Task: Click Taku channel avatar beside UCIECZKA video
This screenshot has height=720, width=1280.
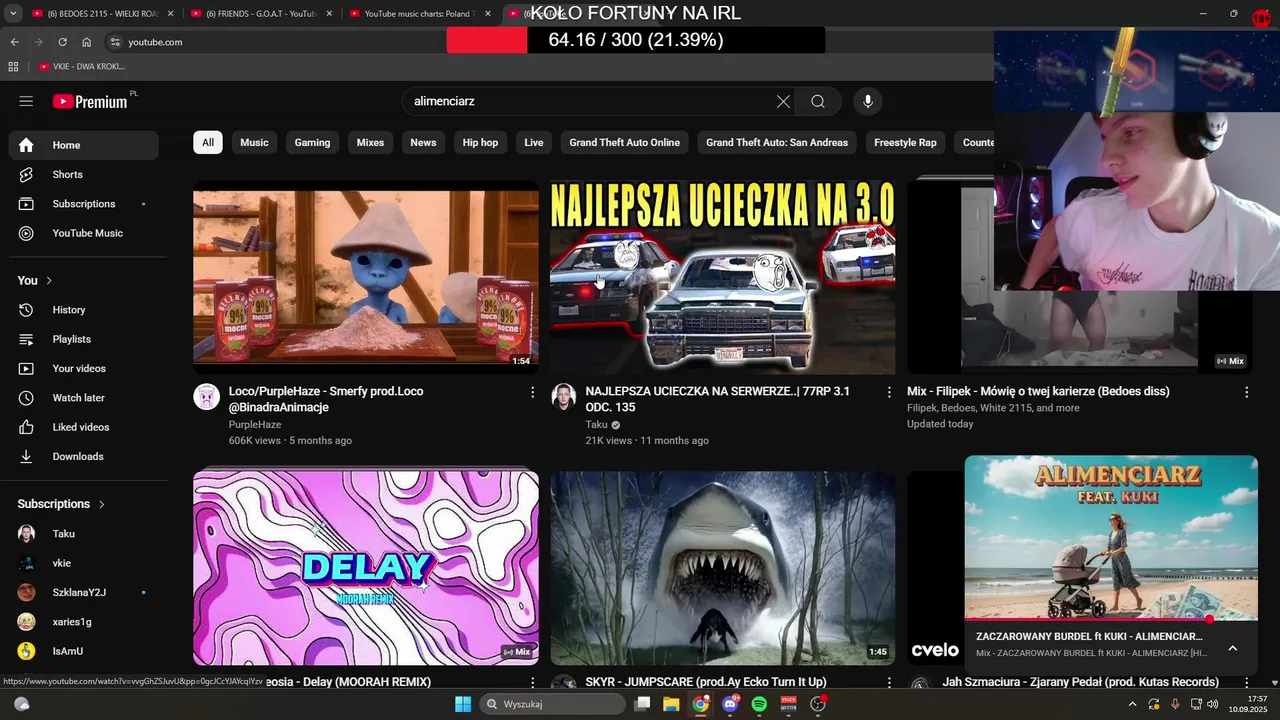Action: click(x=564, y=397)
